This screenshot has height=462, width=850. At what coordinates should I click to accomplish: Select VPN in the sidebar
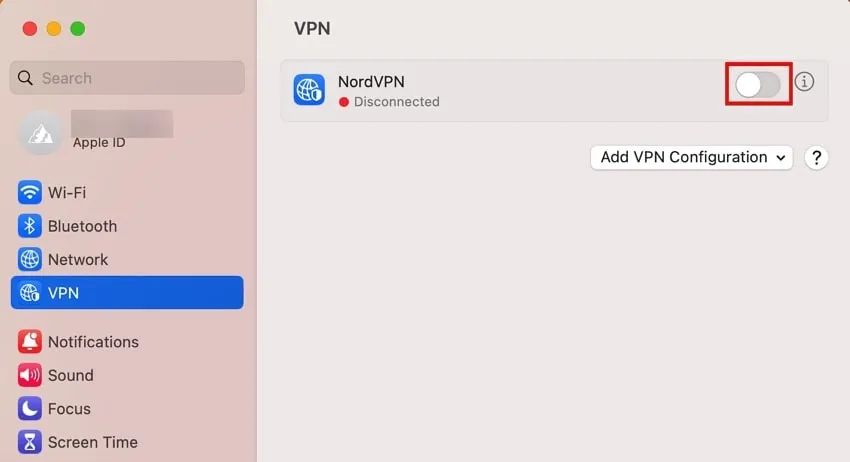coord(126,293)
